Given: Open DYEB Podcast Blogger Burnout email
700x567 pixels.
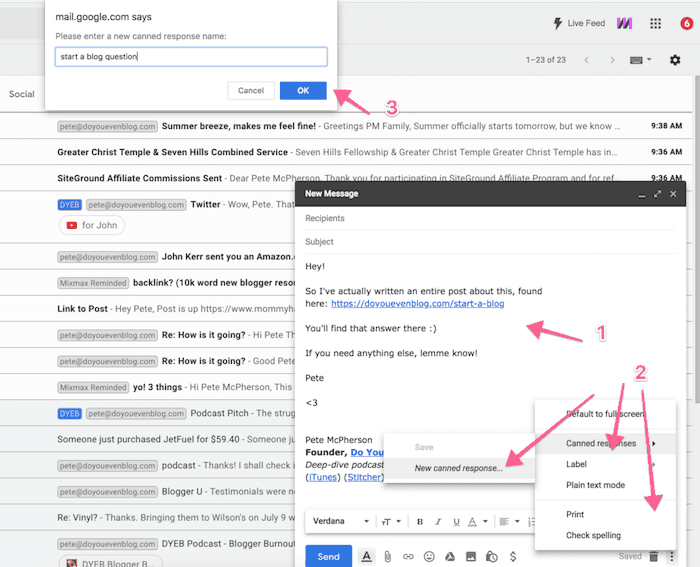Looking at the screenshot, I should click(x=147, y=544).
